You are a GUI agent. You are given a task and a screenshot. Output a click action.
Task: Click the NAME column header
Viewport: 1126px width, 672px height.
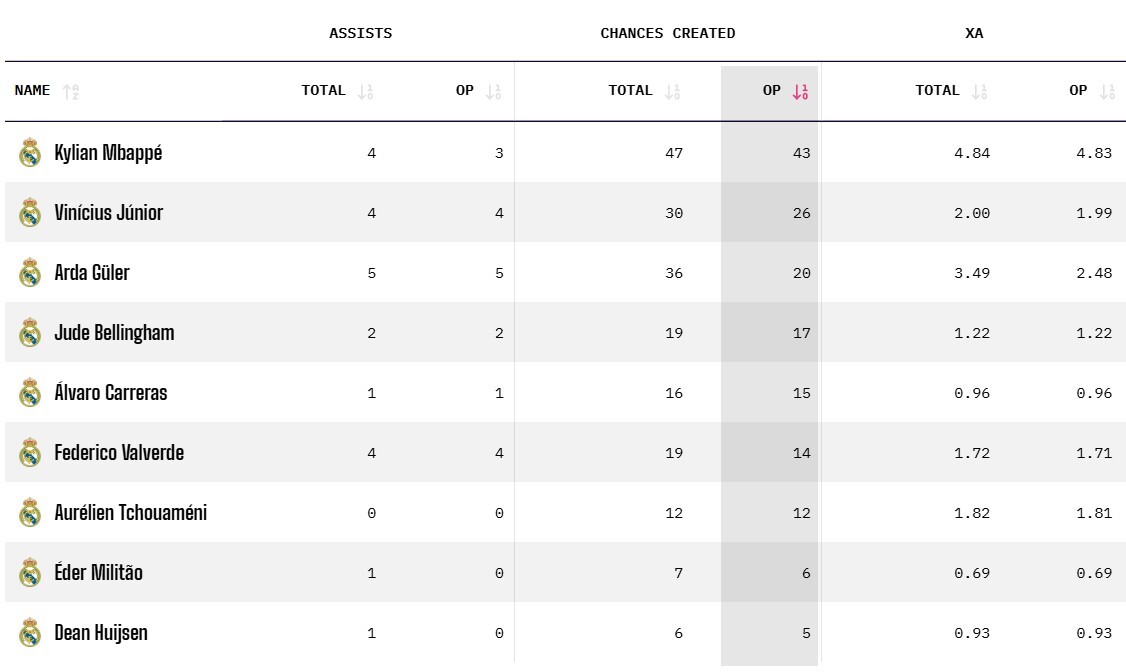[x=32, y=91]
